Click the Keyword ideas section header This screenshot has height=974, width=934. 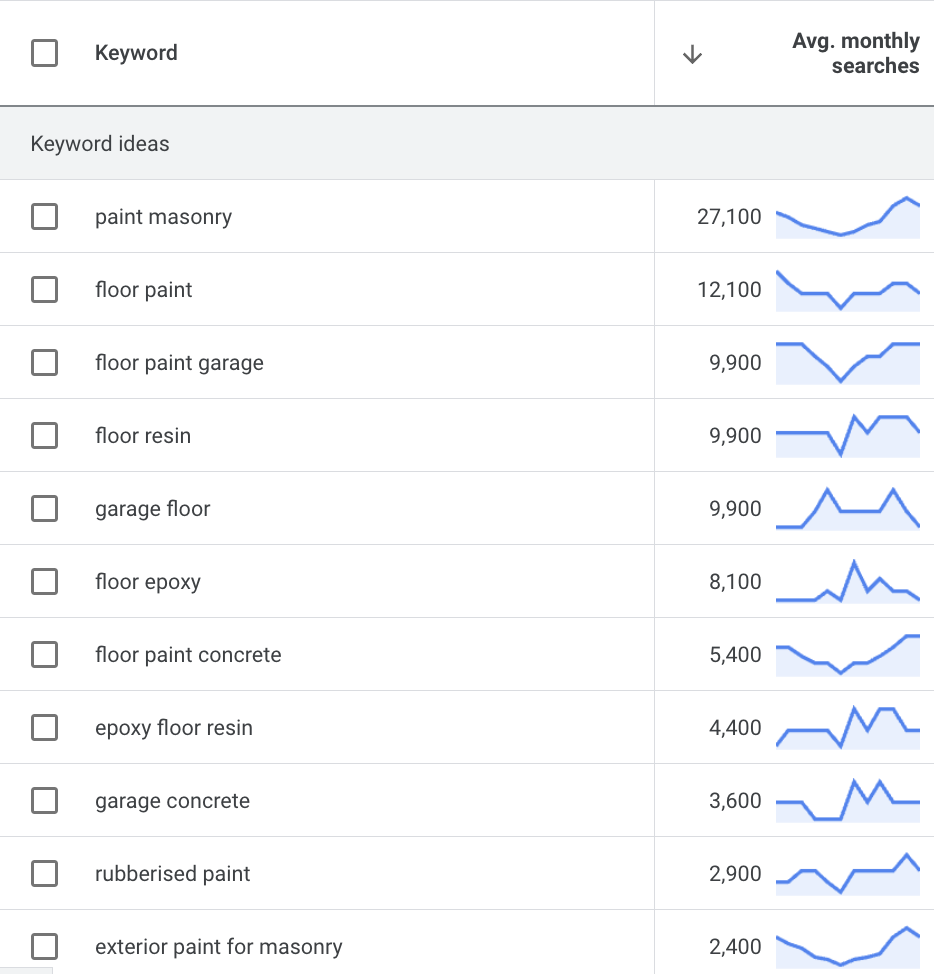tap(100, 144)
